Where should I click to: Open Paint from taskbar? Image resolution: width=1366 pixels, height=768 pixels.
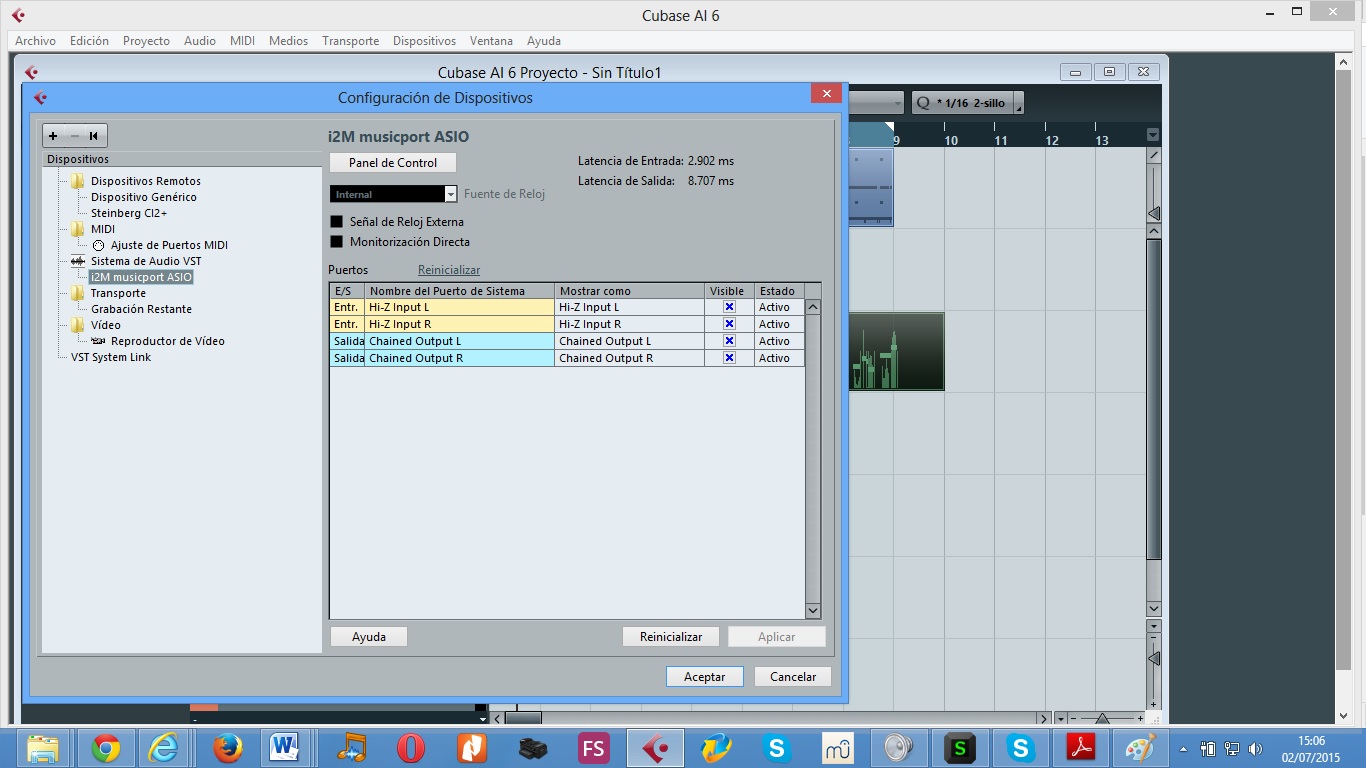click(1141, 748)
